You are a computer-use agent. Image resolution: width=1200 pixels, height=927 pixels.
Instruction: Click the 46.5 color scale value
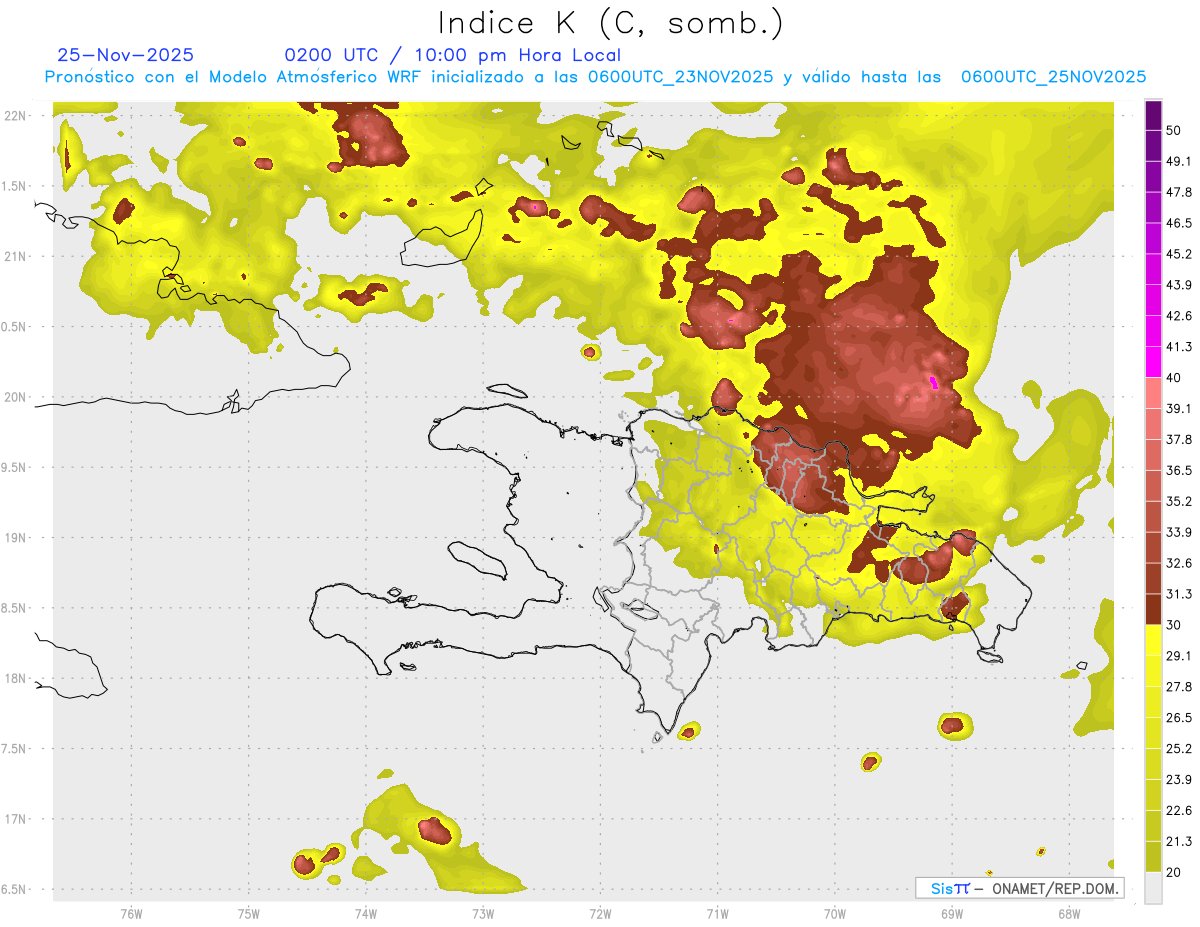click(x=1179, y=223)
